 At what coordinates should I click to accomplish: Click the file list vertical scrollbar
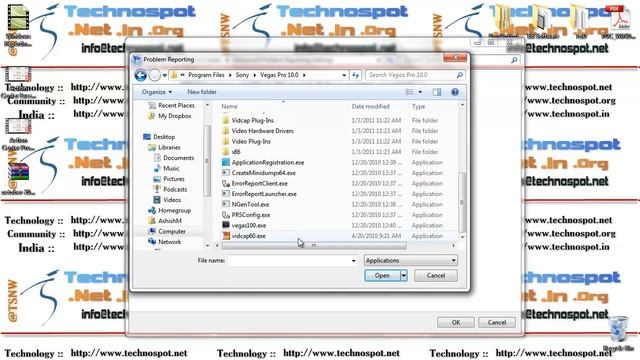click(x=462, y=203)
